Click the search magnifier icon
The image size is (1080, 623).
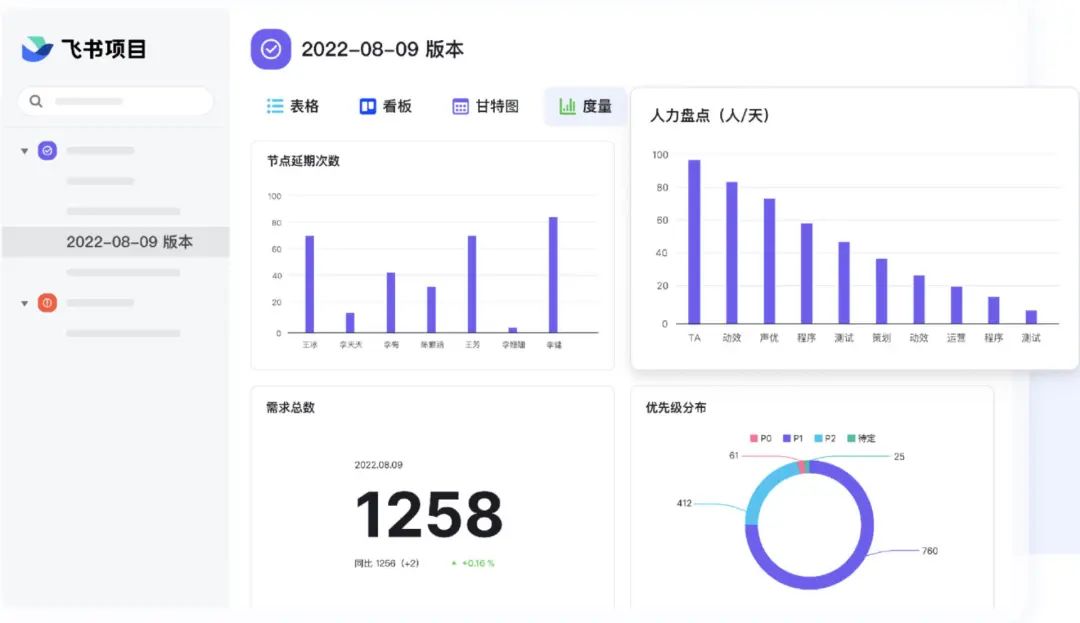[x=36, y=101]
